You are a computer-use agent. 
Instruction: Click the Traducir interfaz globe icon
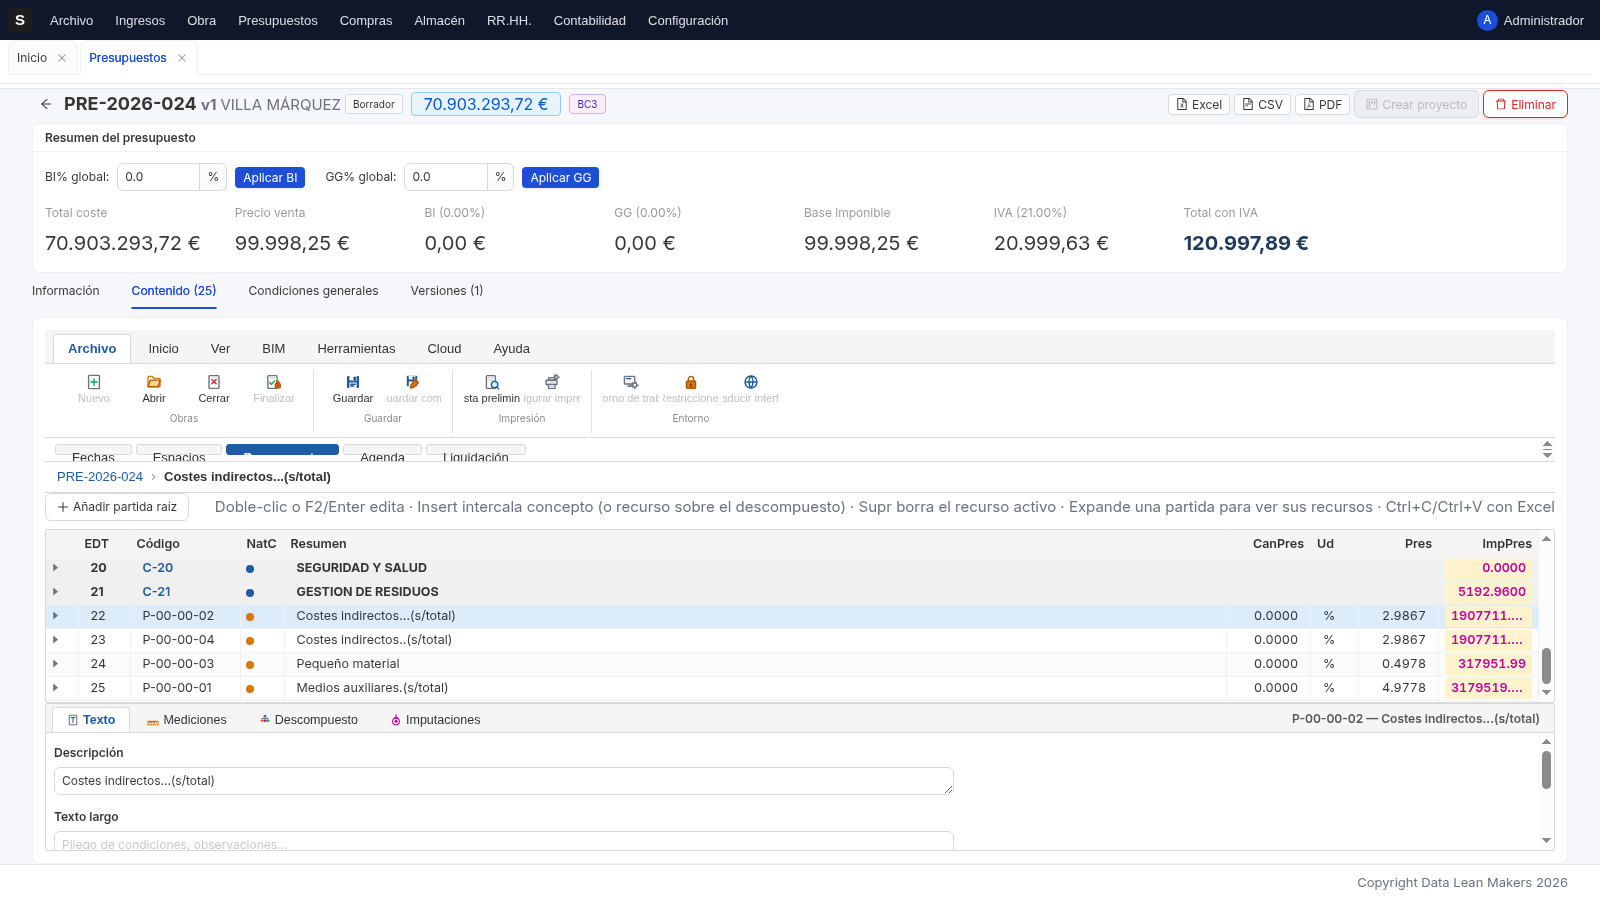(751, 382)
